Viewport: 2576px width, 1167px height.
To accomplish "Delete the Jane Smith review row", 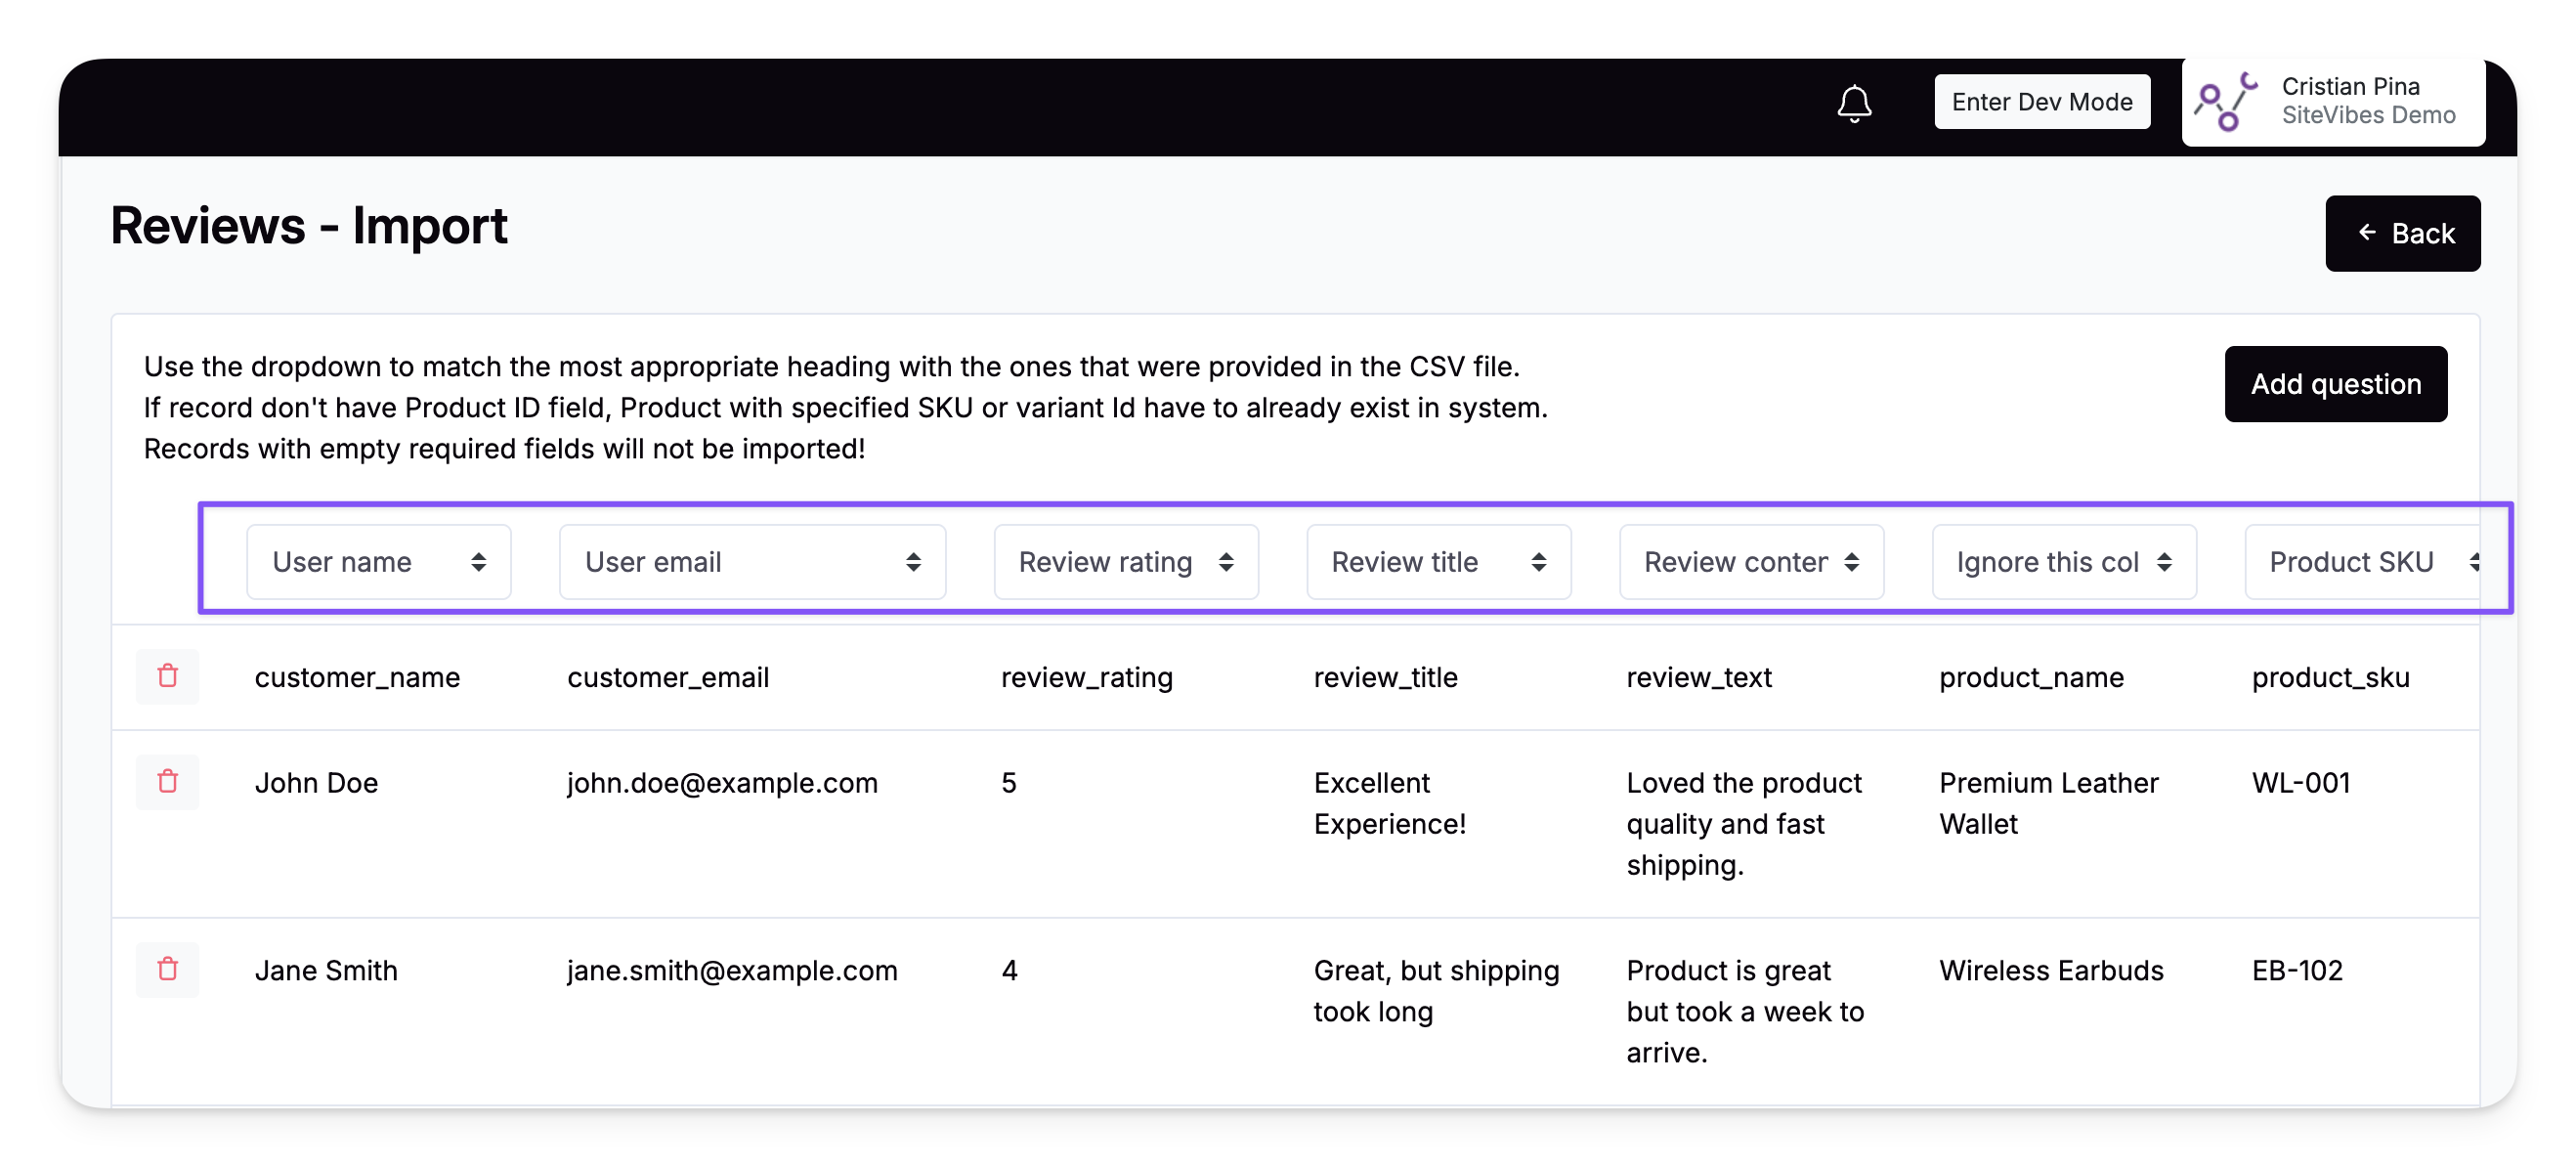I will pos(167,969).
